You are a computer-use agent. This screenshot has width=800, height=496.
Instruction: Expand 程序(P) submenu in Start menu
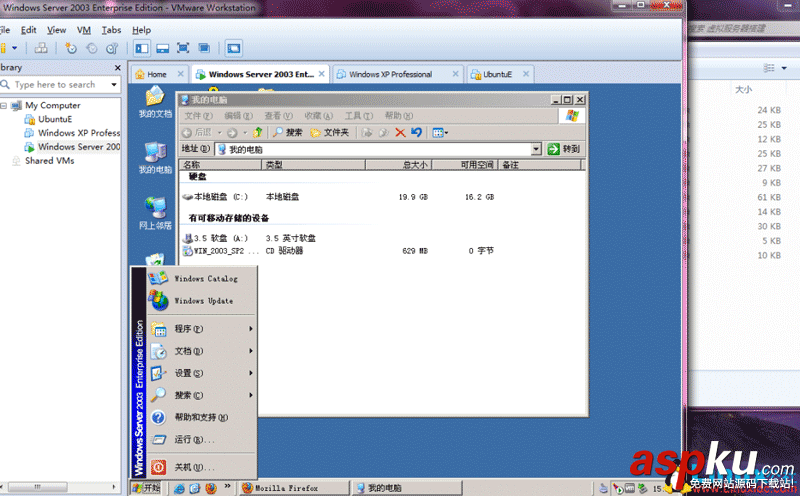[201, 329]
